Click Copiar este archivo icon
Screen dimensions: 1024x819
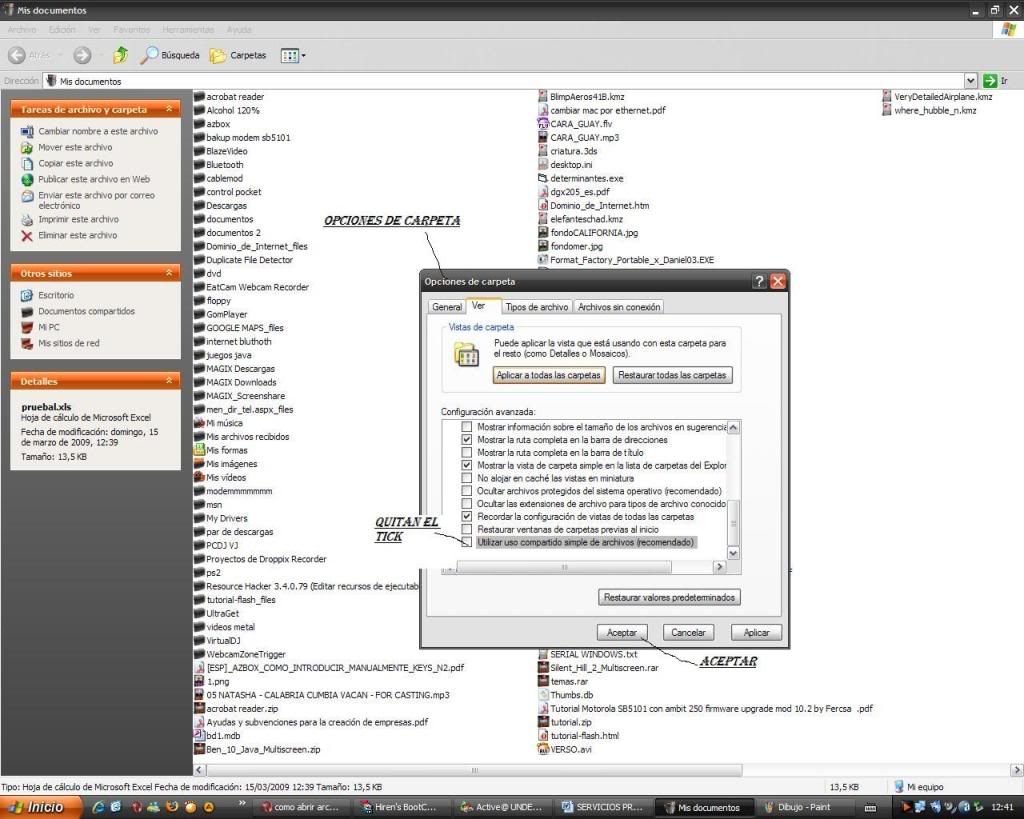27,163
